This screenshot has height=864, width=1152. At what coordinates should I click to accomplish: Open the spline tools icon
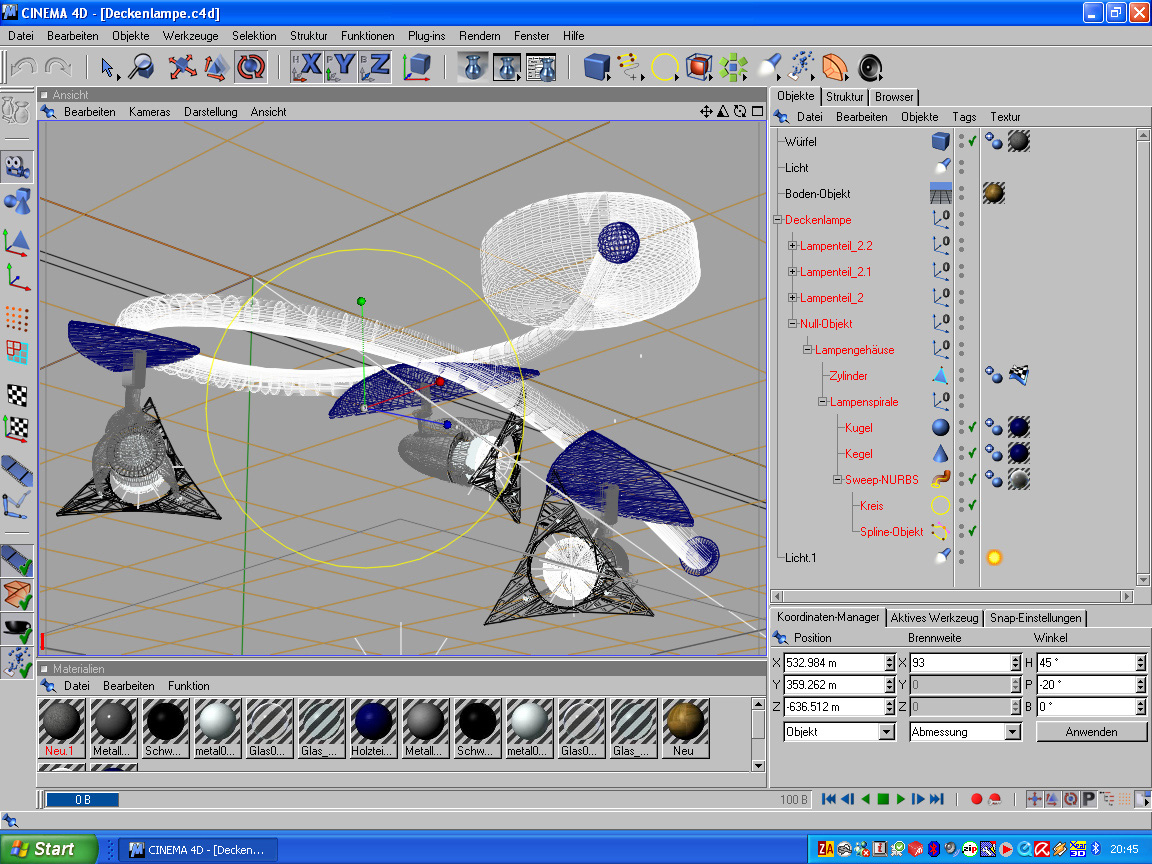(x=630, y=67)
